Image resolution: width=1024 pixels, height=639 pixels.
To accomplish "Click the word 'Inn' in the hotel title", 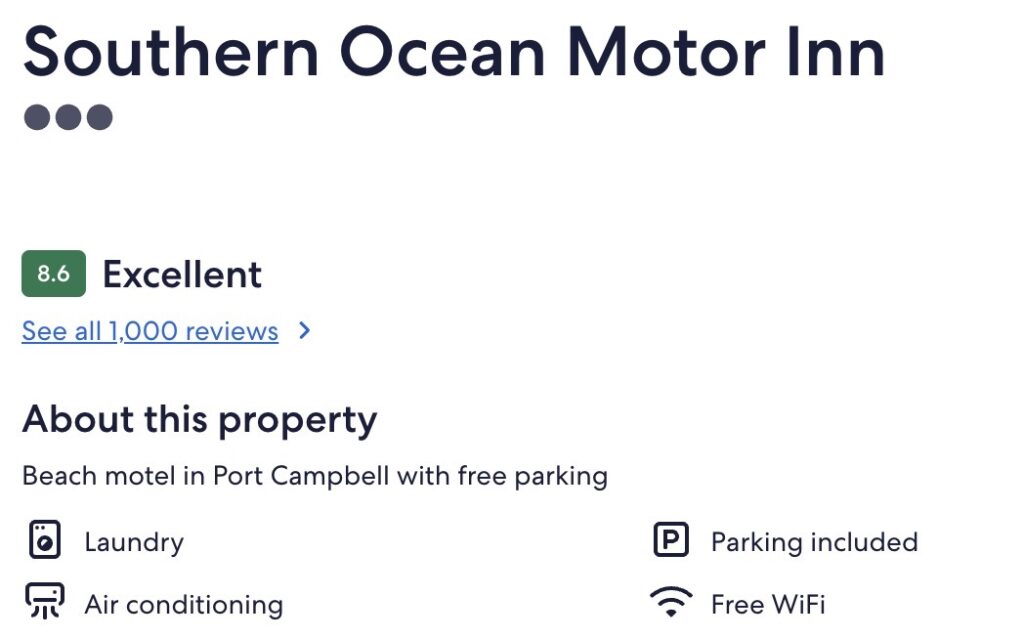I will pyautogui.click(x=829, y=52).
